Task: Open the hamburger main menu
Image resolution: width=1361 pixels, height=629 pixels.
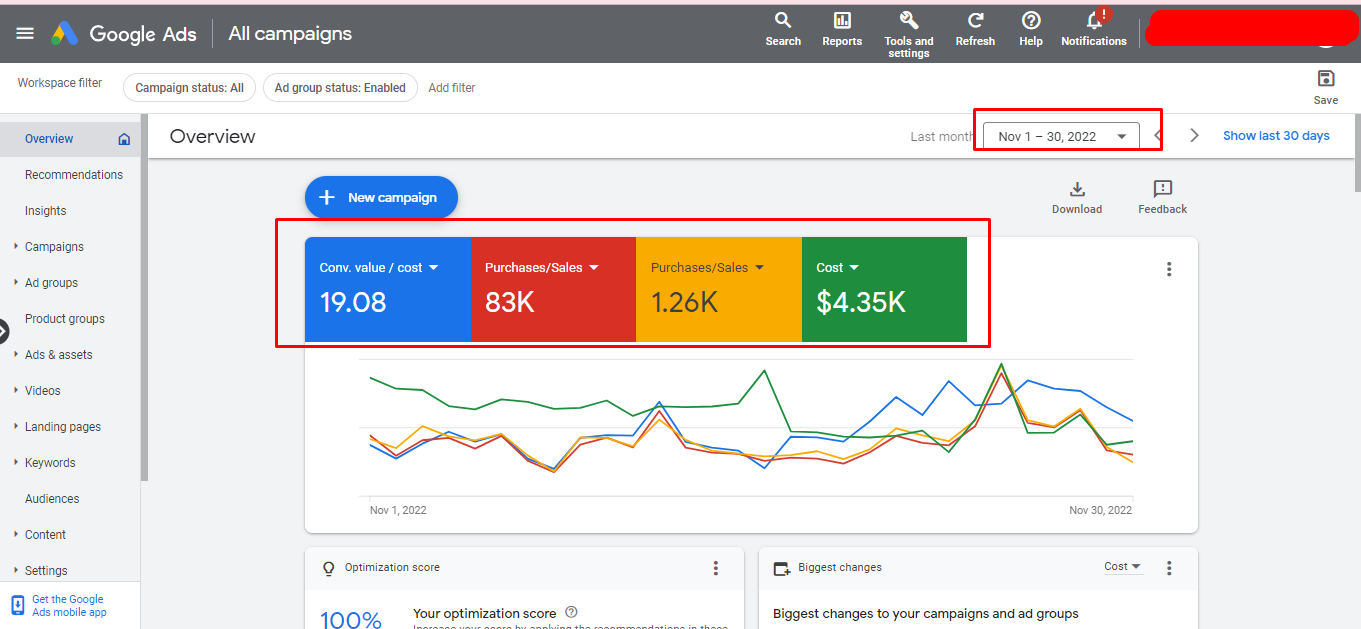Action: point(25,33)
